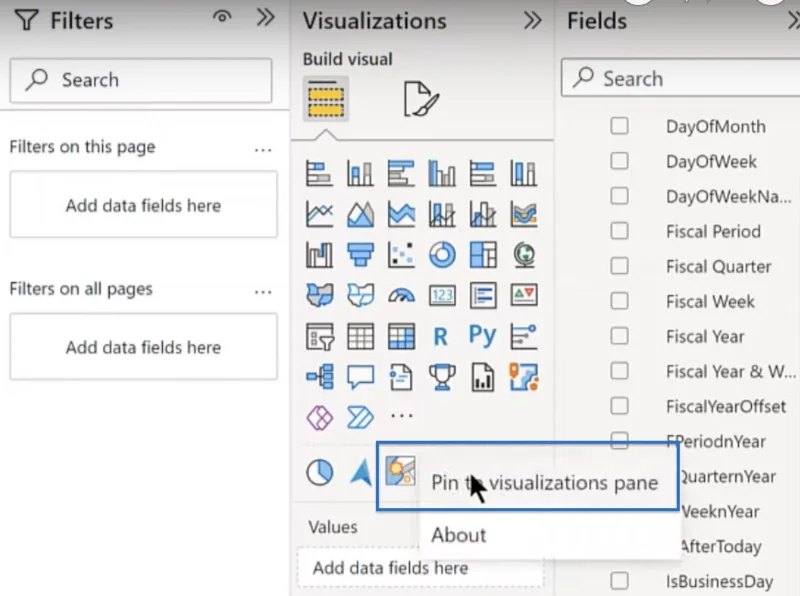The width and height of the screenshot is (800, 596).
Task: Select the Key influencers visual
Action: (523, 336)
